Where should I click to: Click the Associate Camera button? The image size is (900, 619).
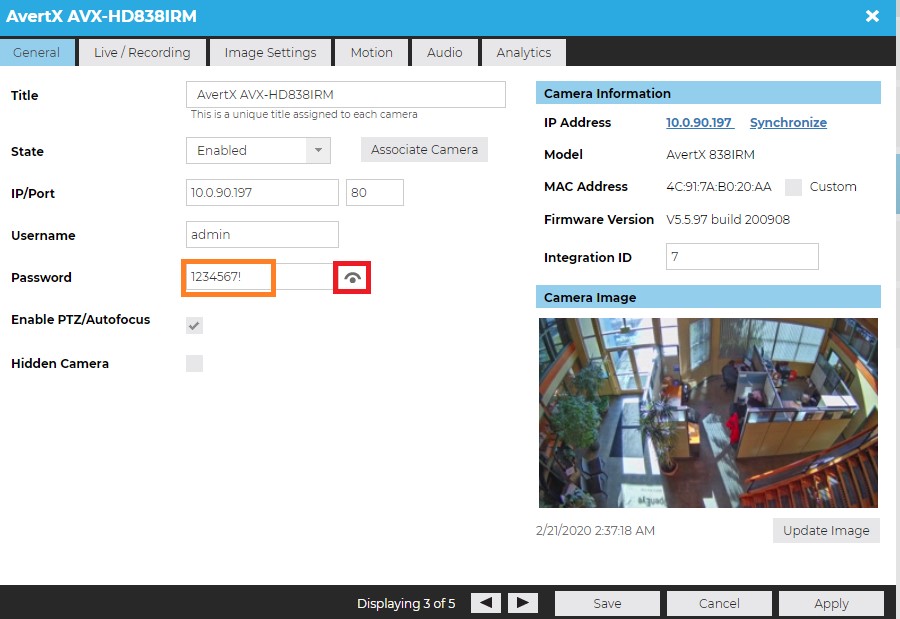424,149
